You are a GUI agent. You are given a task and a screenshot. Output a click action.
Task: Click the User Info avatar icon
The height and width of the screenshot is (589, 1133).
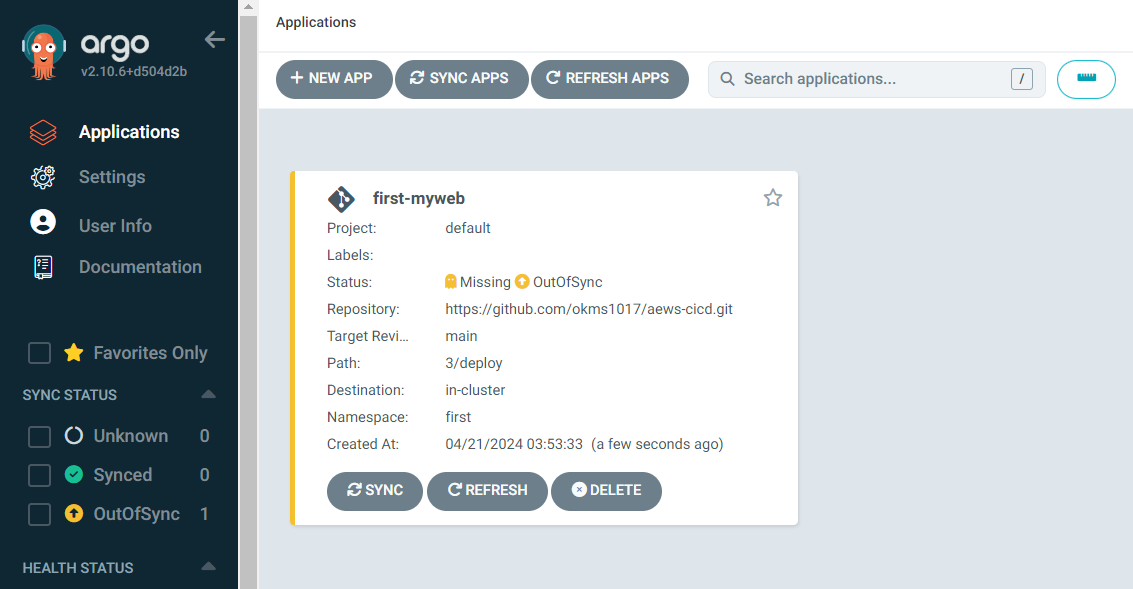43,222
